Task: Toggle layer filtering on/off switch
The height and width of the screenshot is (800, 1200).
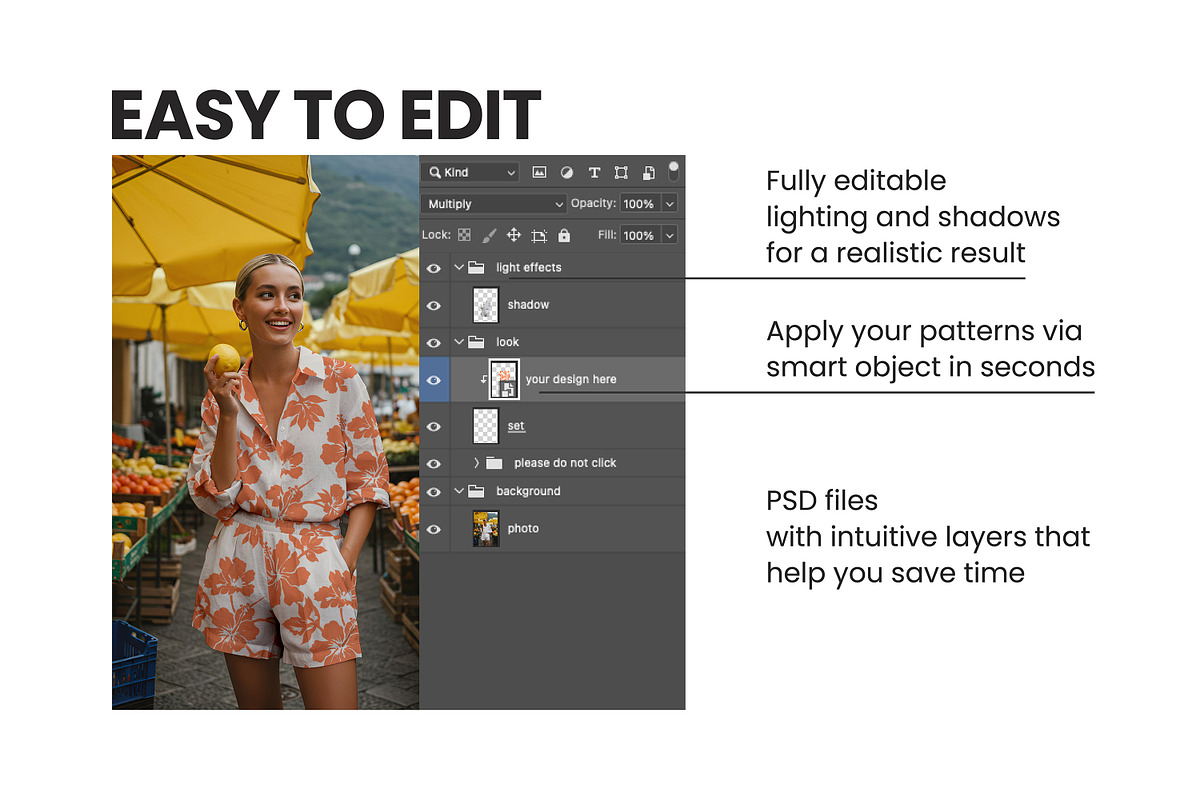Action: click(674, 171)
